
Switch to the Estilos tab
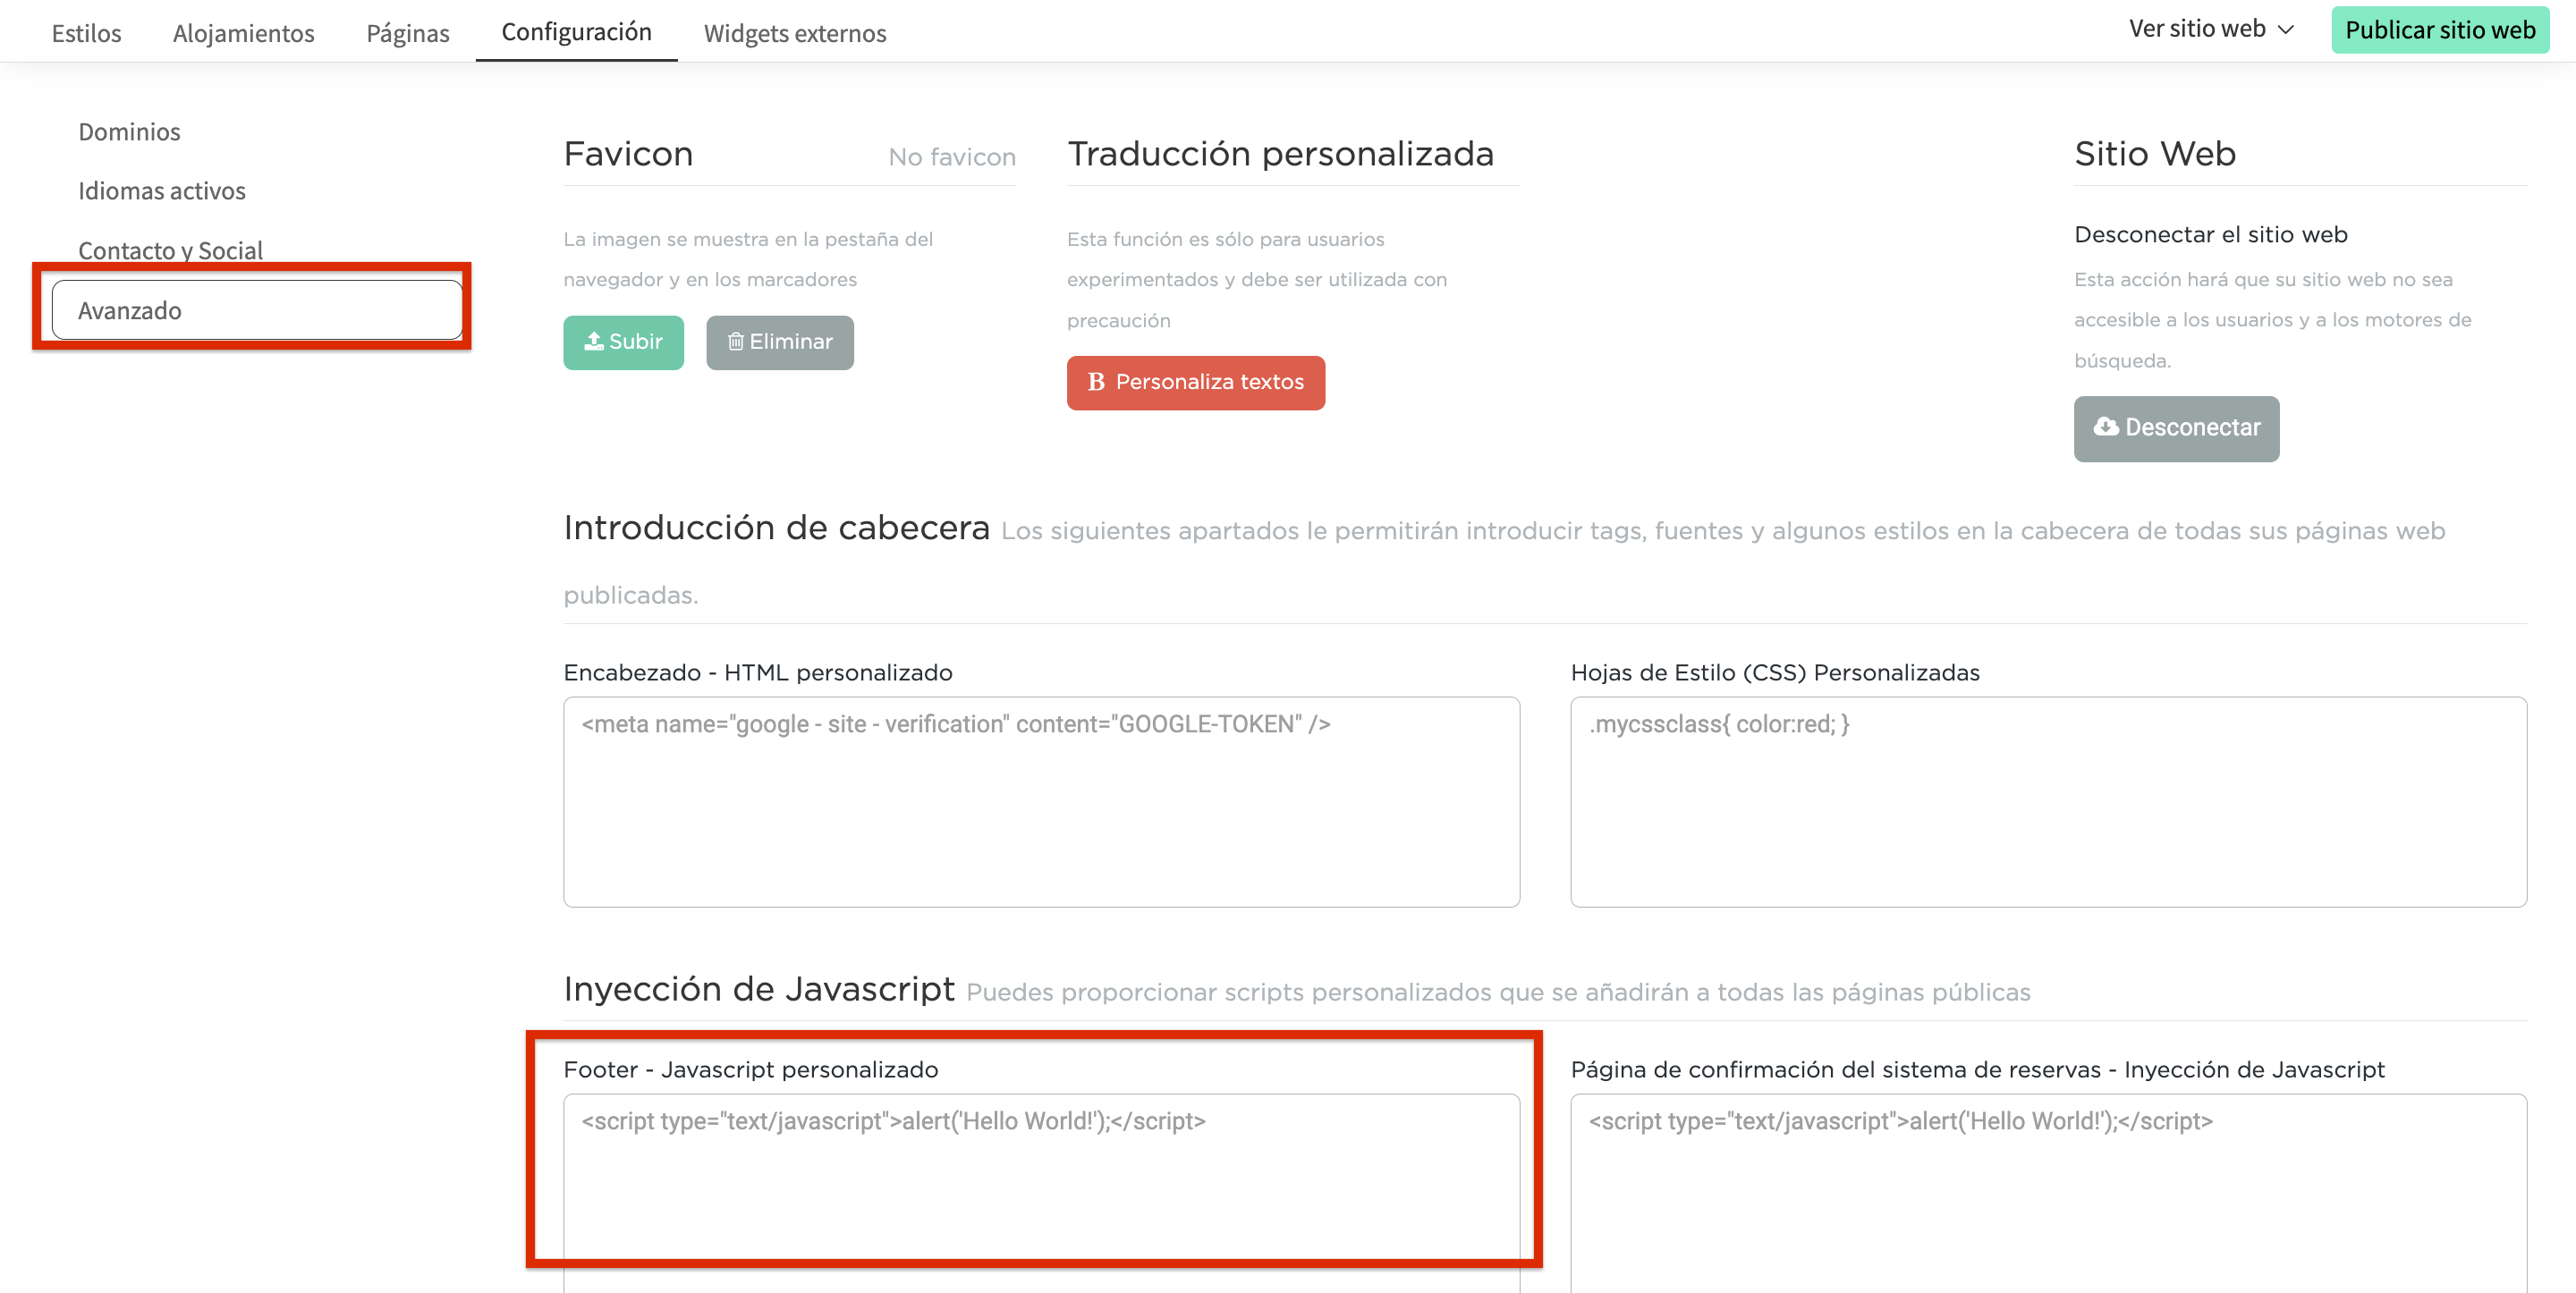click(x=86, y=33)
